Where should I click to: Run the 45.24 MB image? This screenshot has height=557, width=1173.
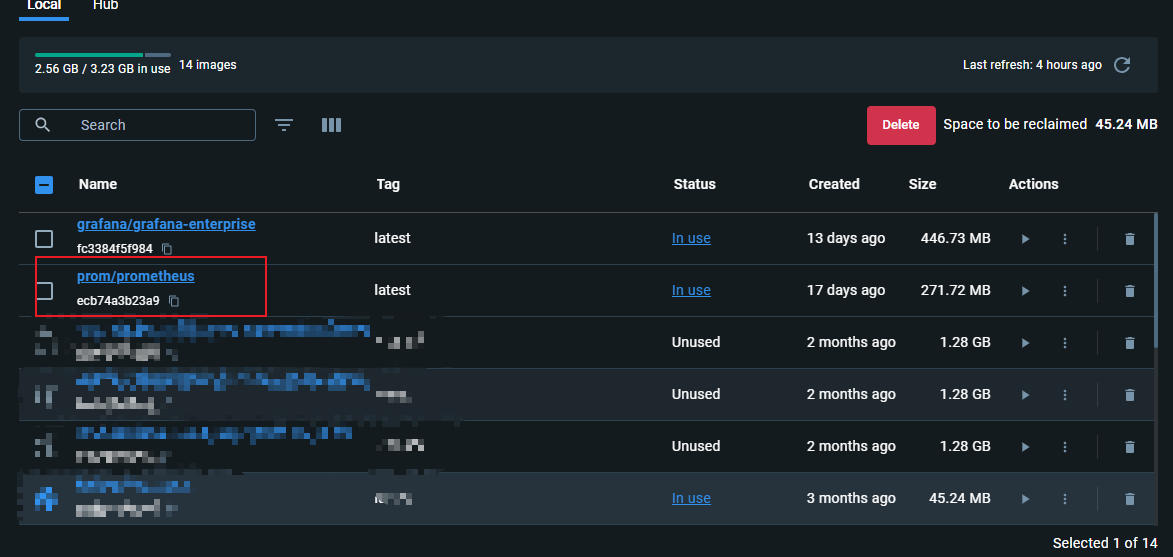(1025, 499)
